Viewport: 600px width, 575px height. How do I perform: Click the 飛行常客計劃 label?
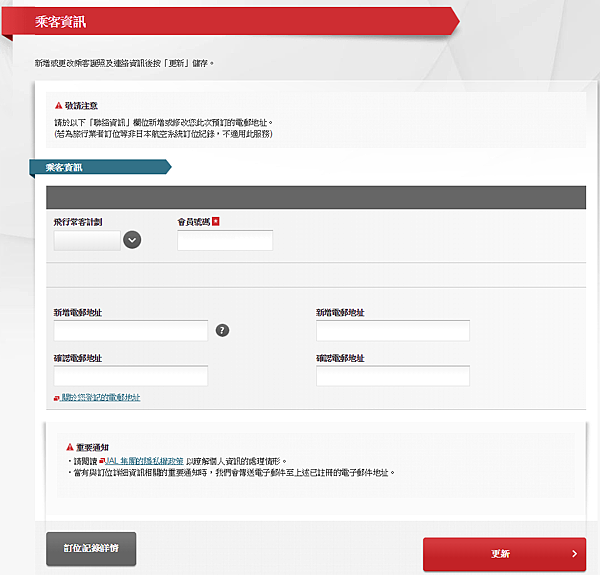pos(78,222)
